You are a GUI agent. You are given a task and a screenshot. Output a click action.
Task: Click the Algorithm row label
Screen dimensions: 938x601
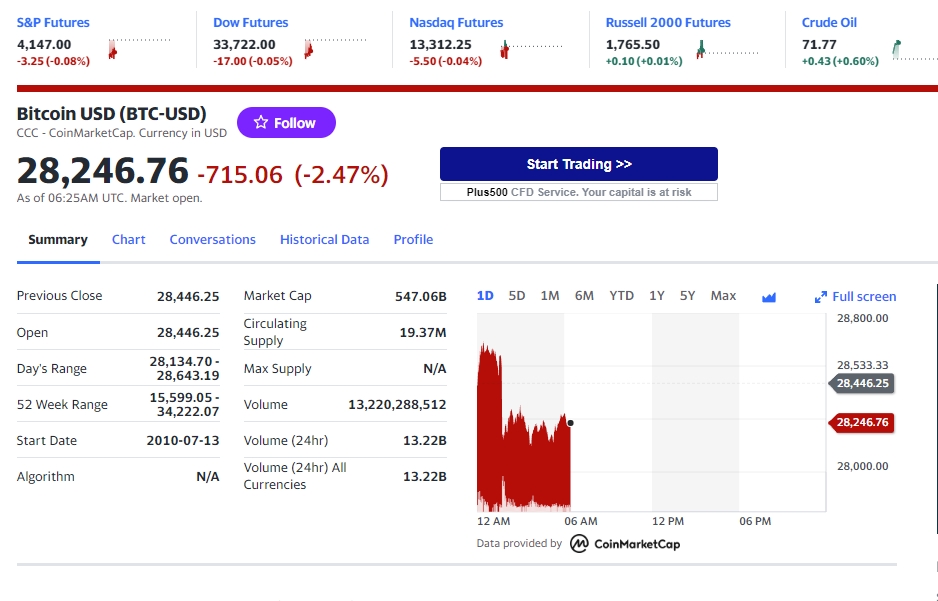point(45,477)
